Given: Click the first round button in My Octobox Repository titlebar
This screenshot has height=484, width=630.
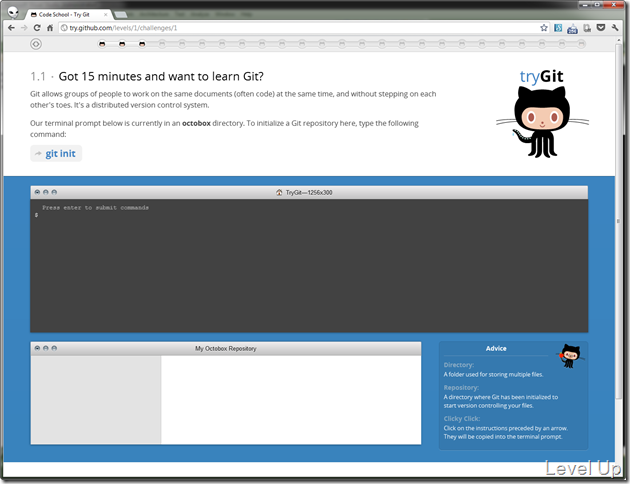Looking at the screenshot, I should pyautogui.click(x=37, y=348).
